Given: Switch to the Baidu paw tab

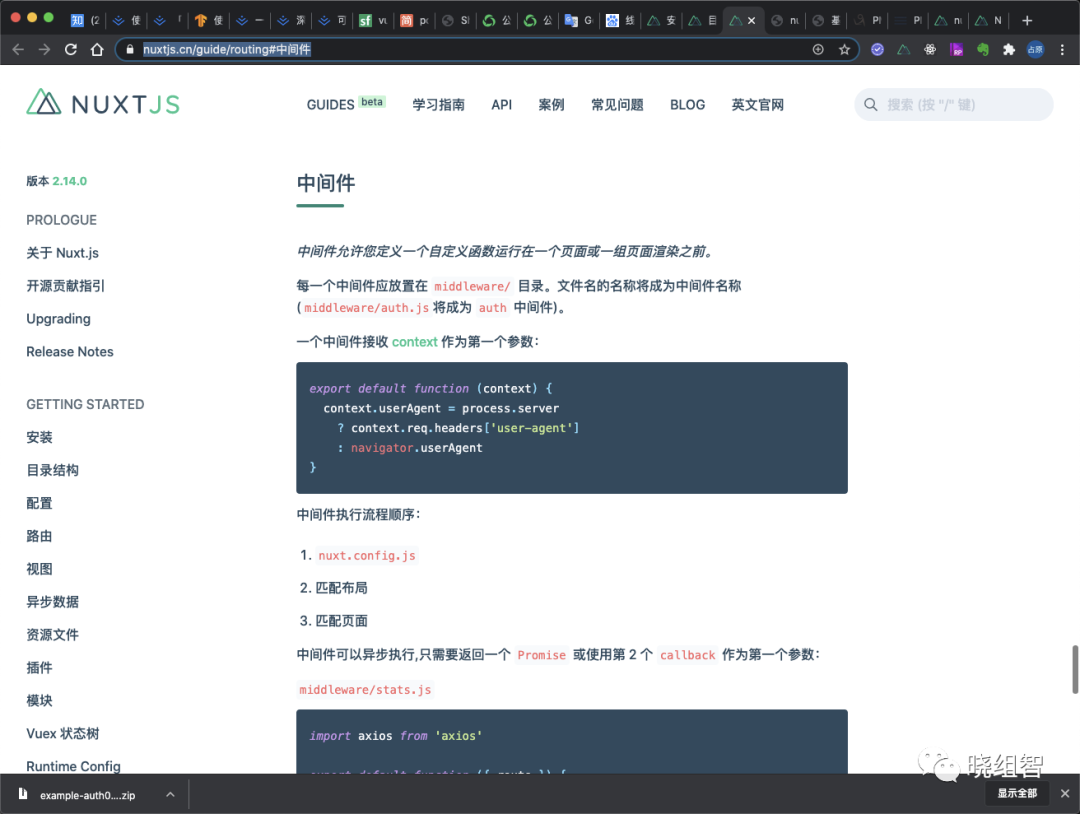Looking at the screenshot, I should coord(620,21).
